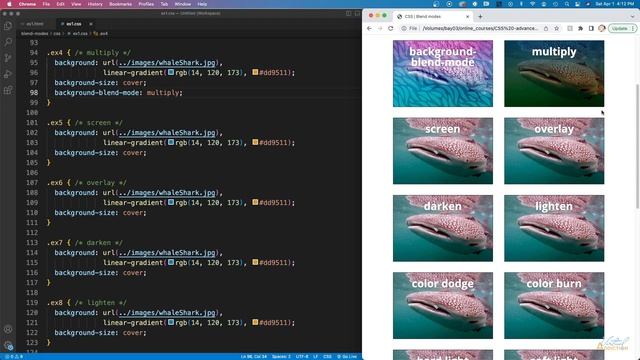Go forward in Chrome
Viewport: 640px width, 360px height.
click(x=380, y=29)
